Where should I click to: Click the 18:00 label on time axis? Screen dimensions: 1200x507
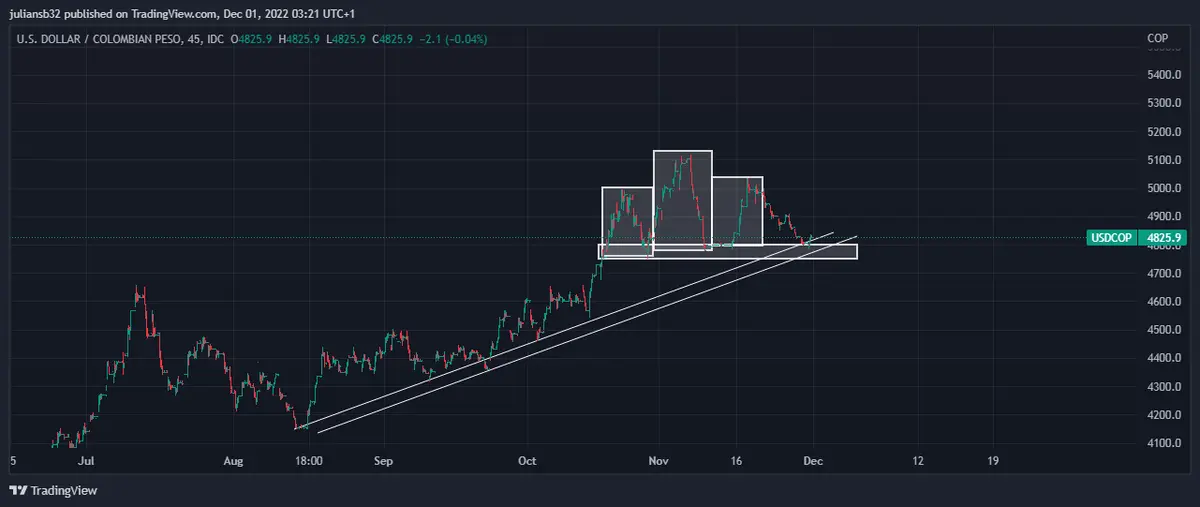pyautogui.click(x=309, y=462)
